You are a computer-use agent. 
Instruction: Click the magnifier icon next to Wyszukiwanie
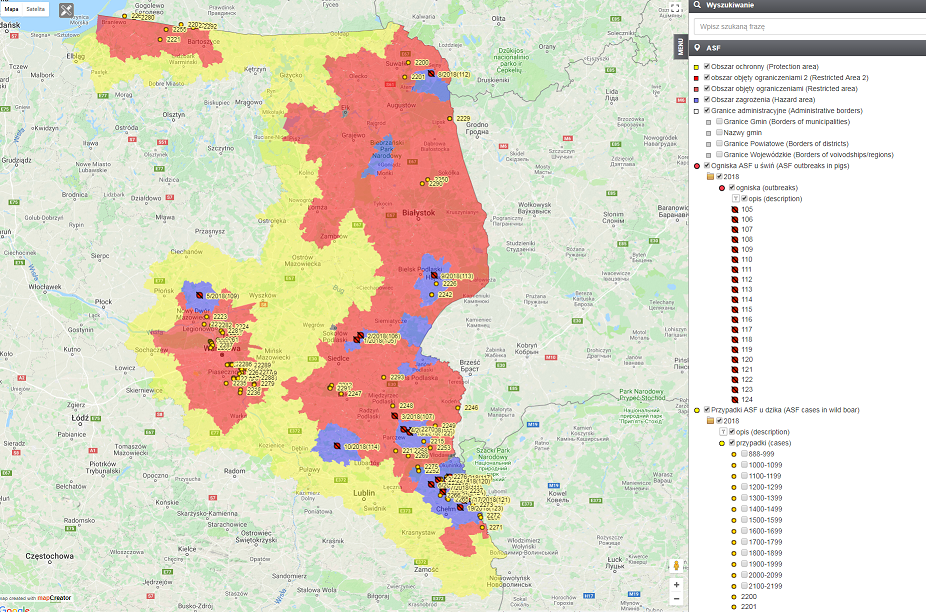(697, 5)
